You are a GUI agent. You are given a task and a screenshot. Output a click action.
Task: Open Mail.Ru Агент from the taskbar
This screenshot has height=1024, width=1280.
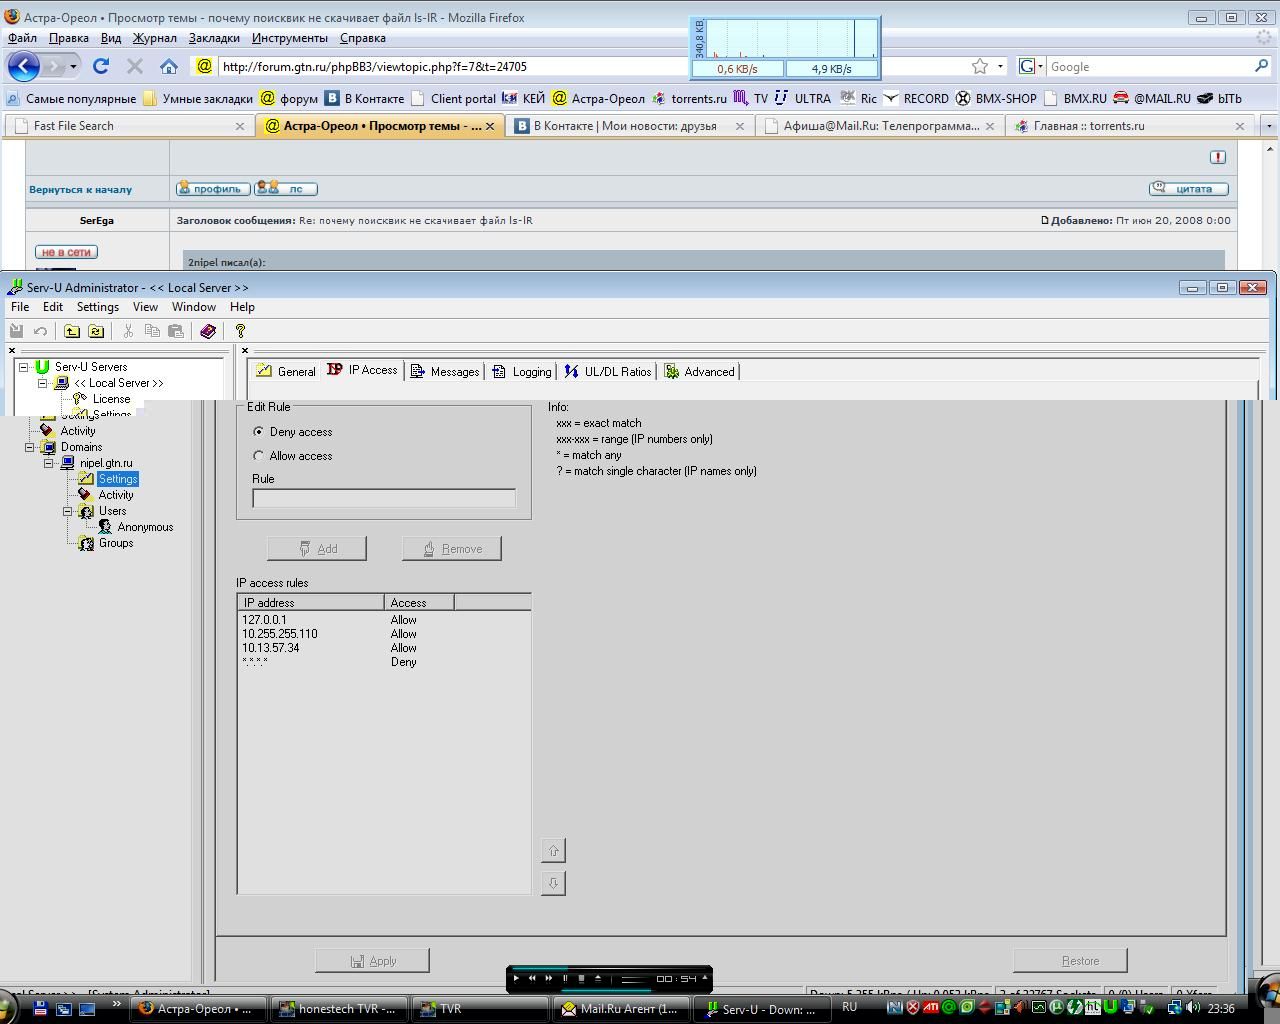click(619, 1008)
